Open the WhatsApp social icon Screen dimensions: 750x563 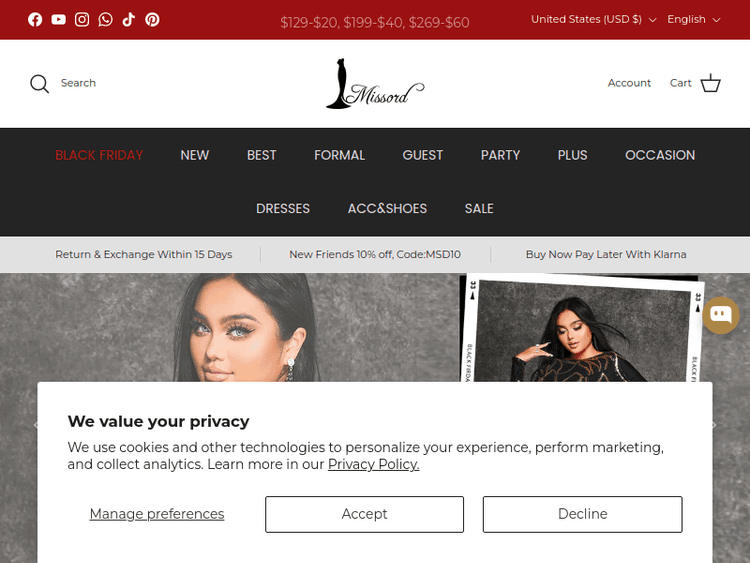point(105,20)
